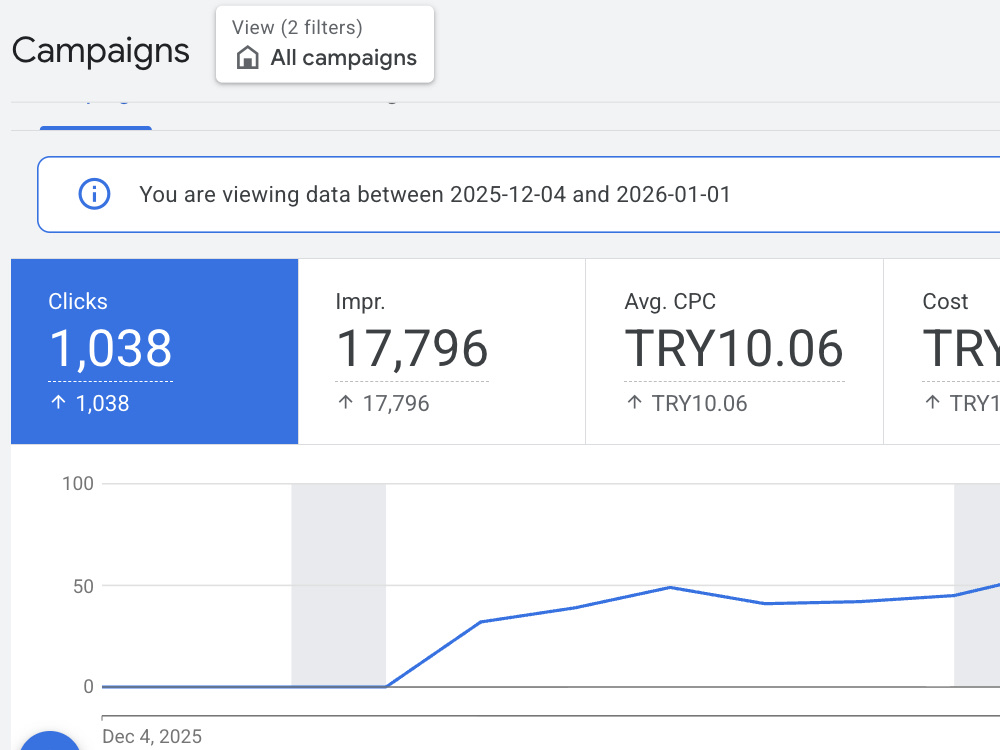Select the Impr. scorecard
Image resolution: width=1000 pixels, height=750 pixels.
click(x=441, y=351)
